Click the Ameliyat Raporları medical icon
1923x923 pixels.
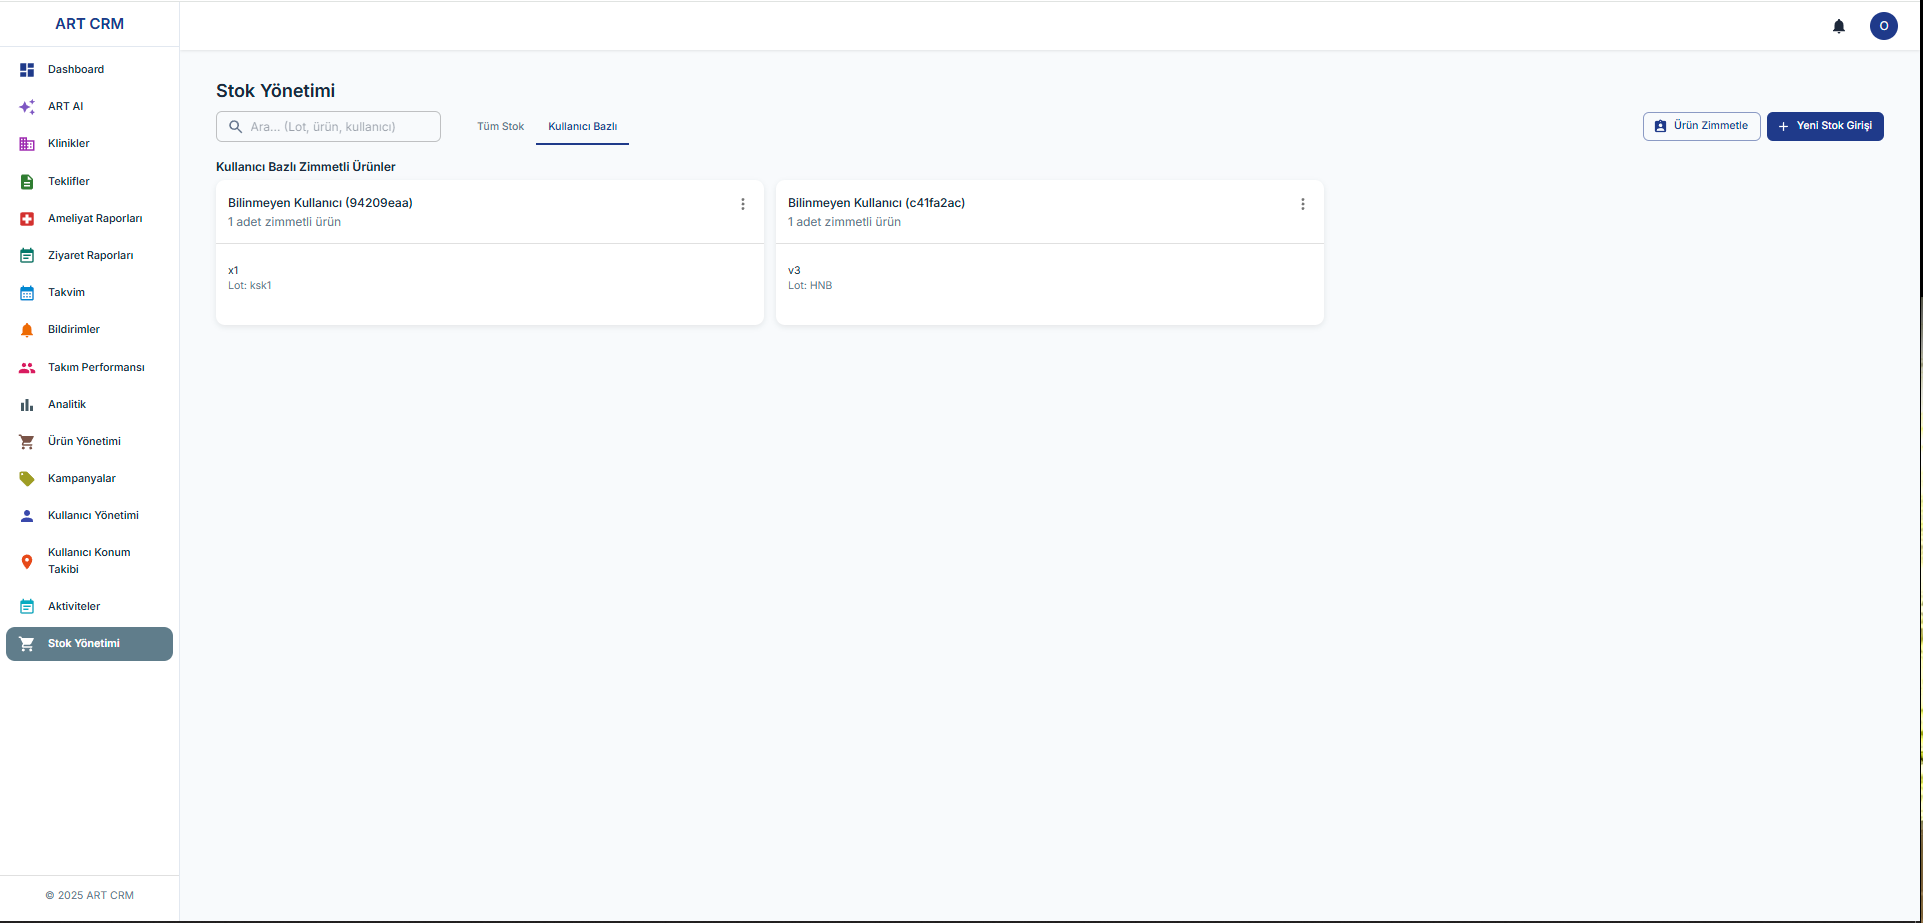[x=27, y=219]
